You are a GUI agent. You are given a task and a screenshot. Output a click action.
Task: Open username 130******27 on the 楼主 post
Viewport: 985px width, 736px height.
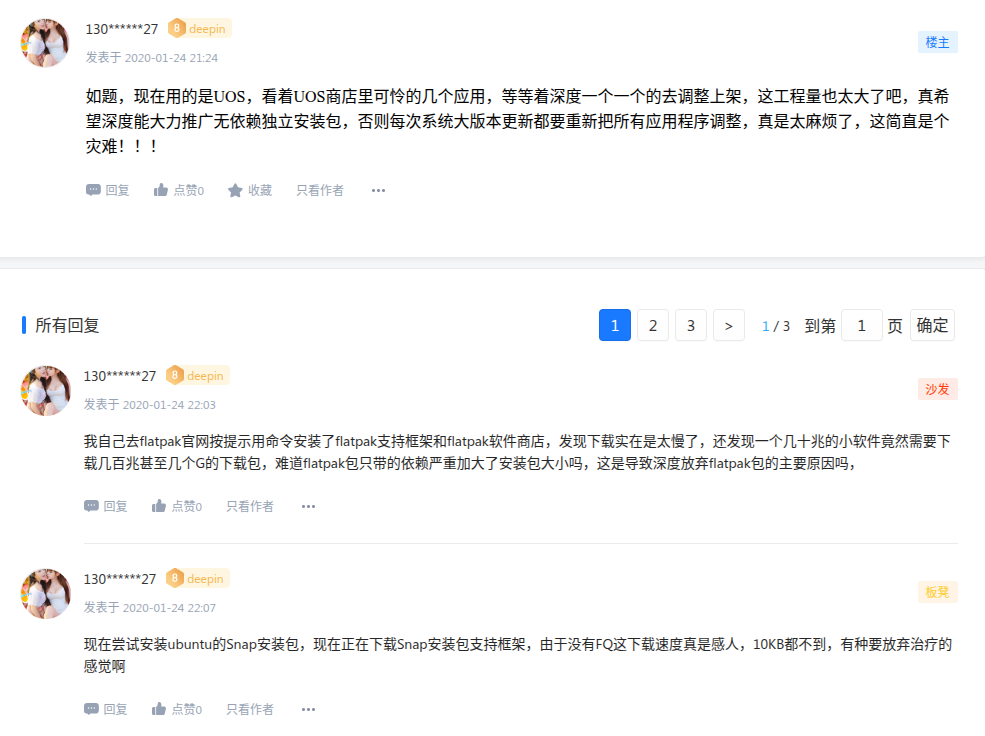pos(122,29)
